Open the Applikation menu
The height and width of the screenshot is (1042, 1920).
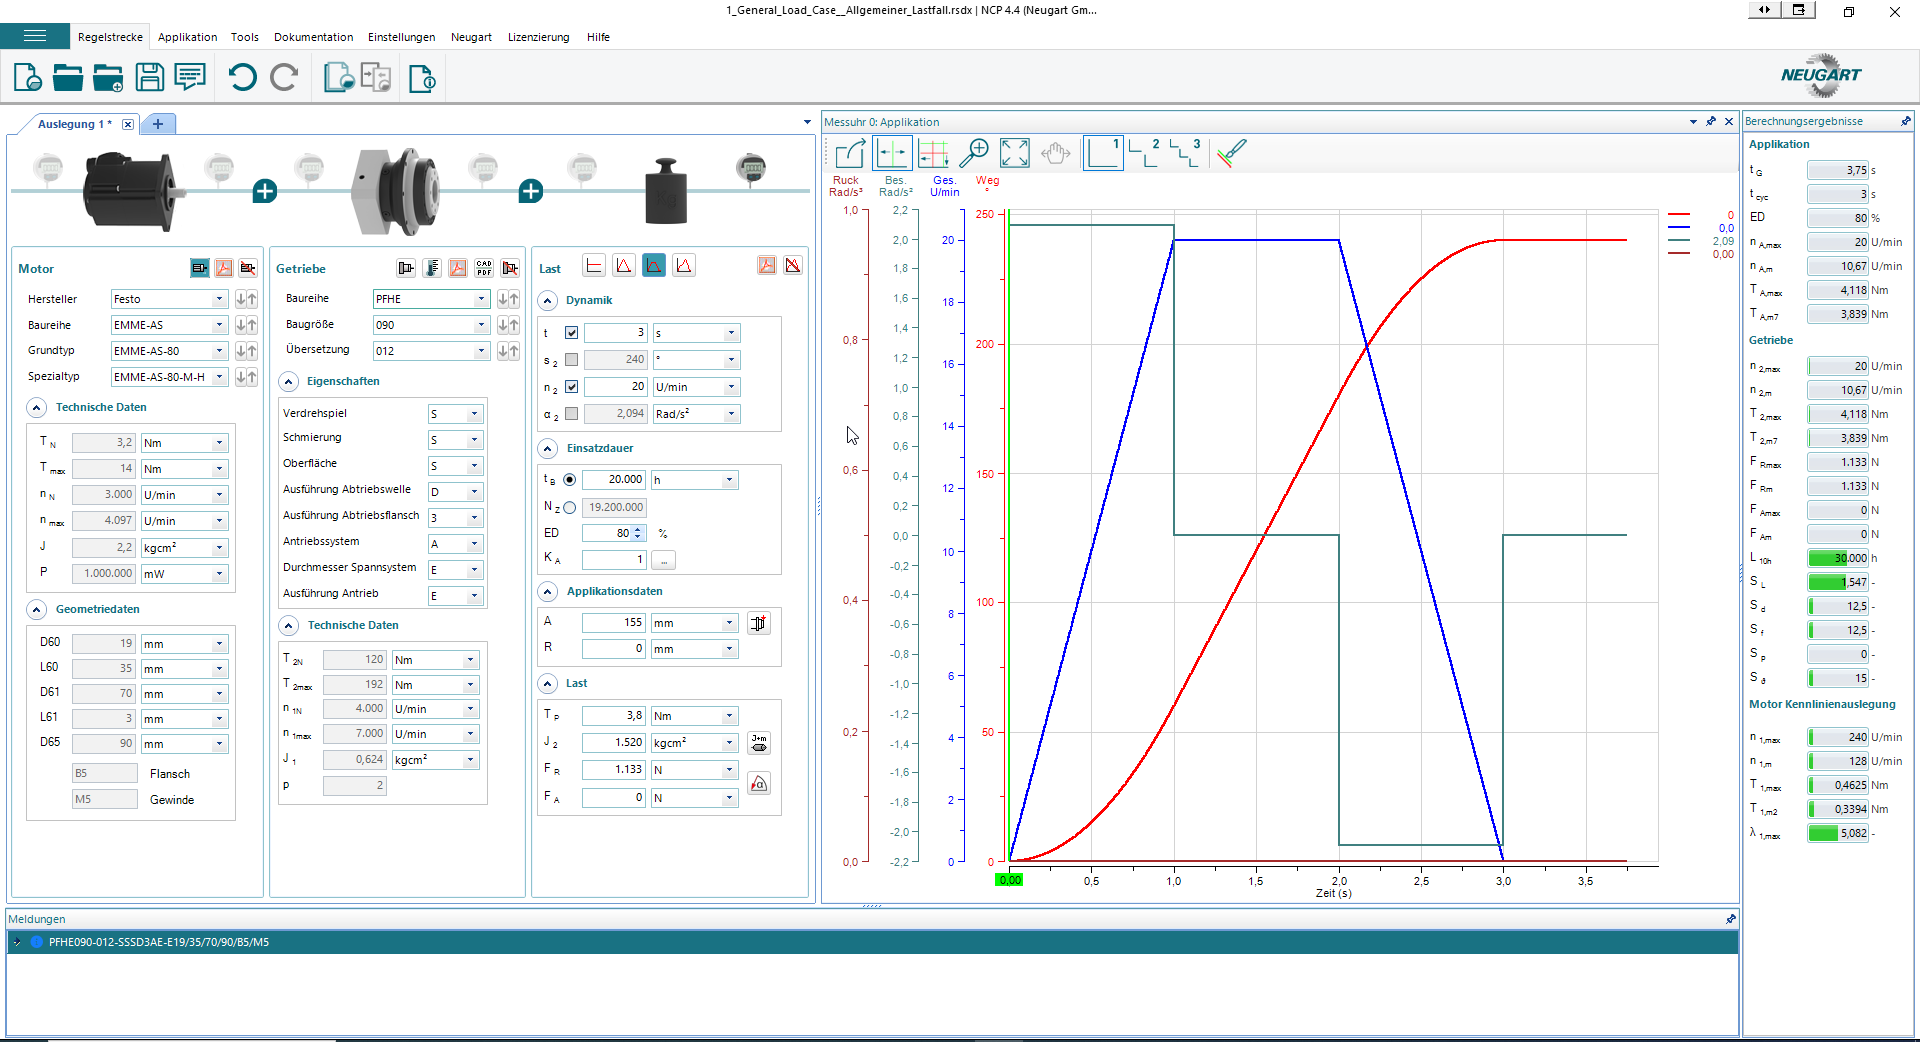(187, 37)
